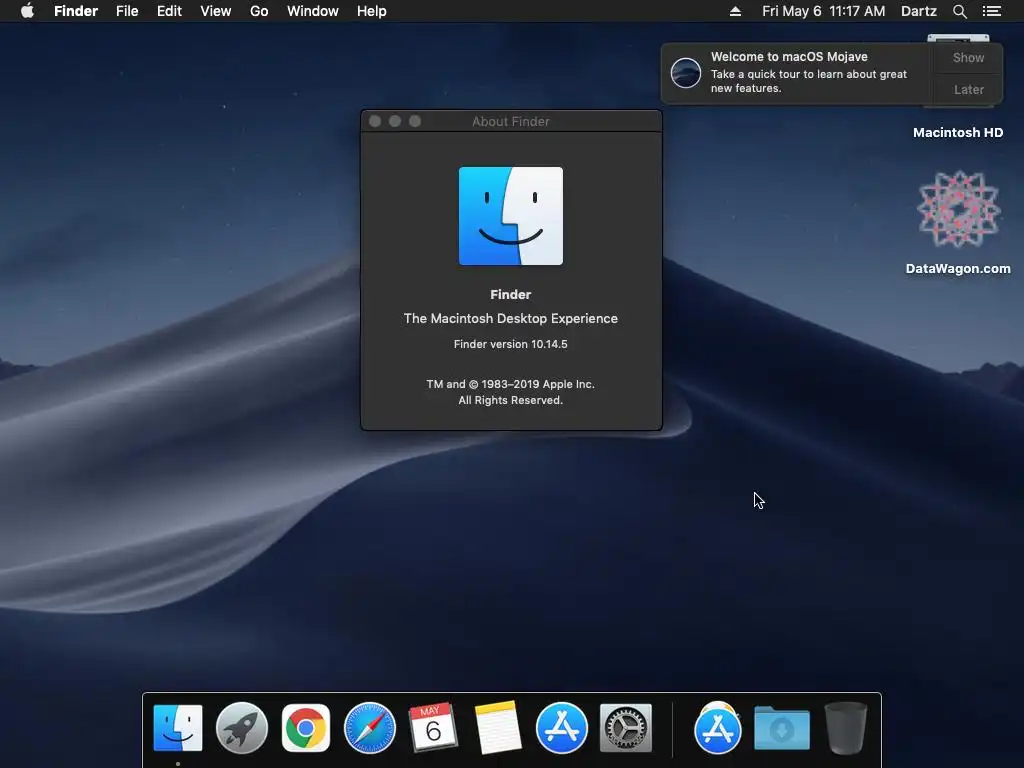Click the Mojave notification thumbnail icon
Viewport: 1024px width, 768px height.
(686, 72)
